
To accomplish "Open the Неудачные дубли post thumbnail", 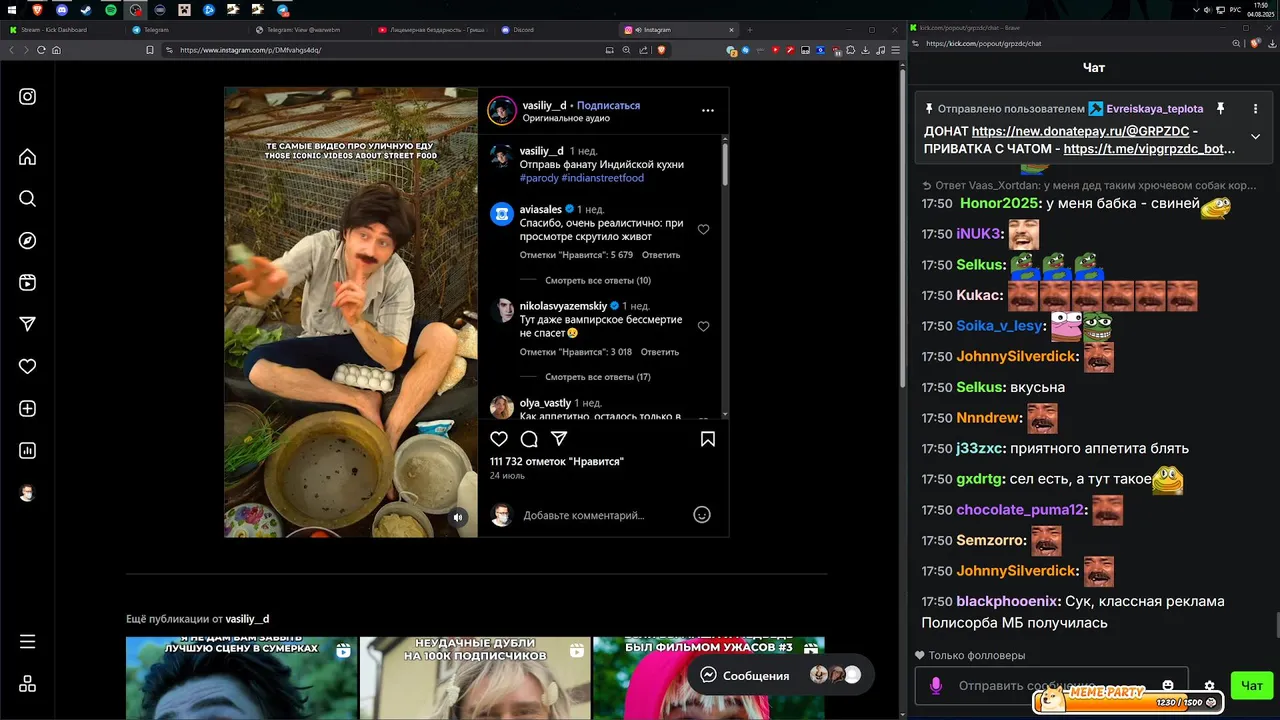I will pos(475,678).
